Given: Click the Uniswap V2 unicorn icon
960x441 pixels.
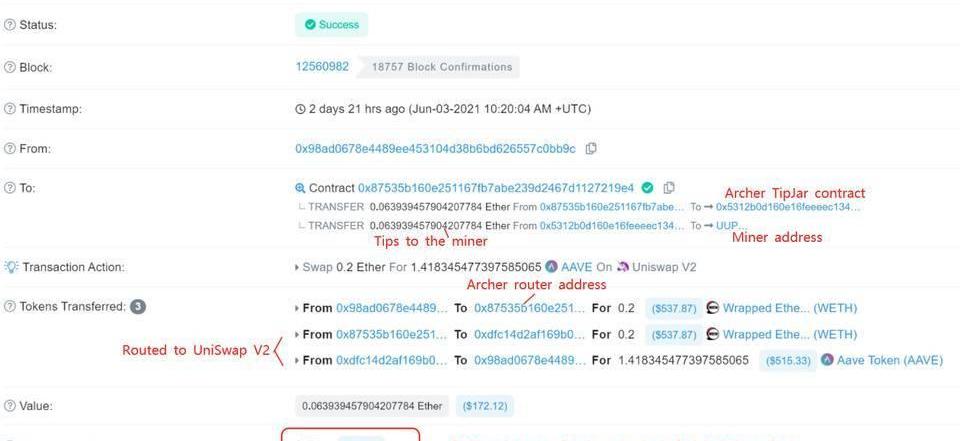Looking at the screenshot, I should pos(623,267).
